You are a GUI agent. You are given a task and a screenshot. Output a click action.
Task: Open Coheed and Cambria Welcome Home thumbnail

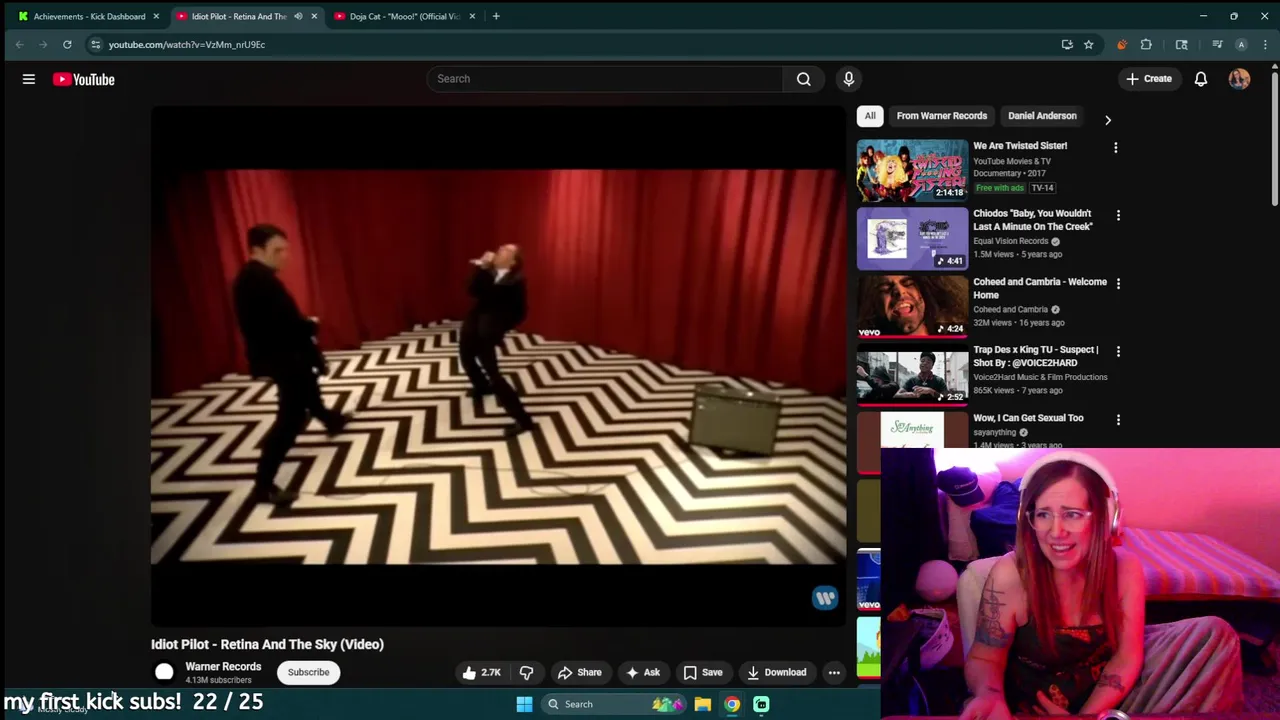[912, 306]
